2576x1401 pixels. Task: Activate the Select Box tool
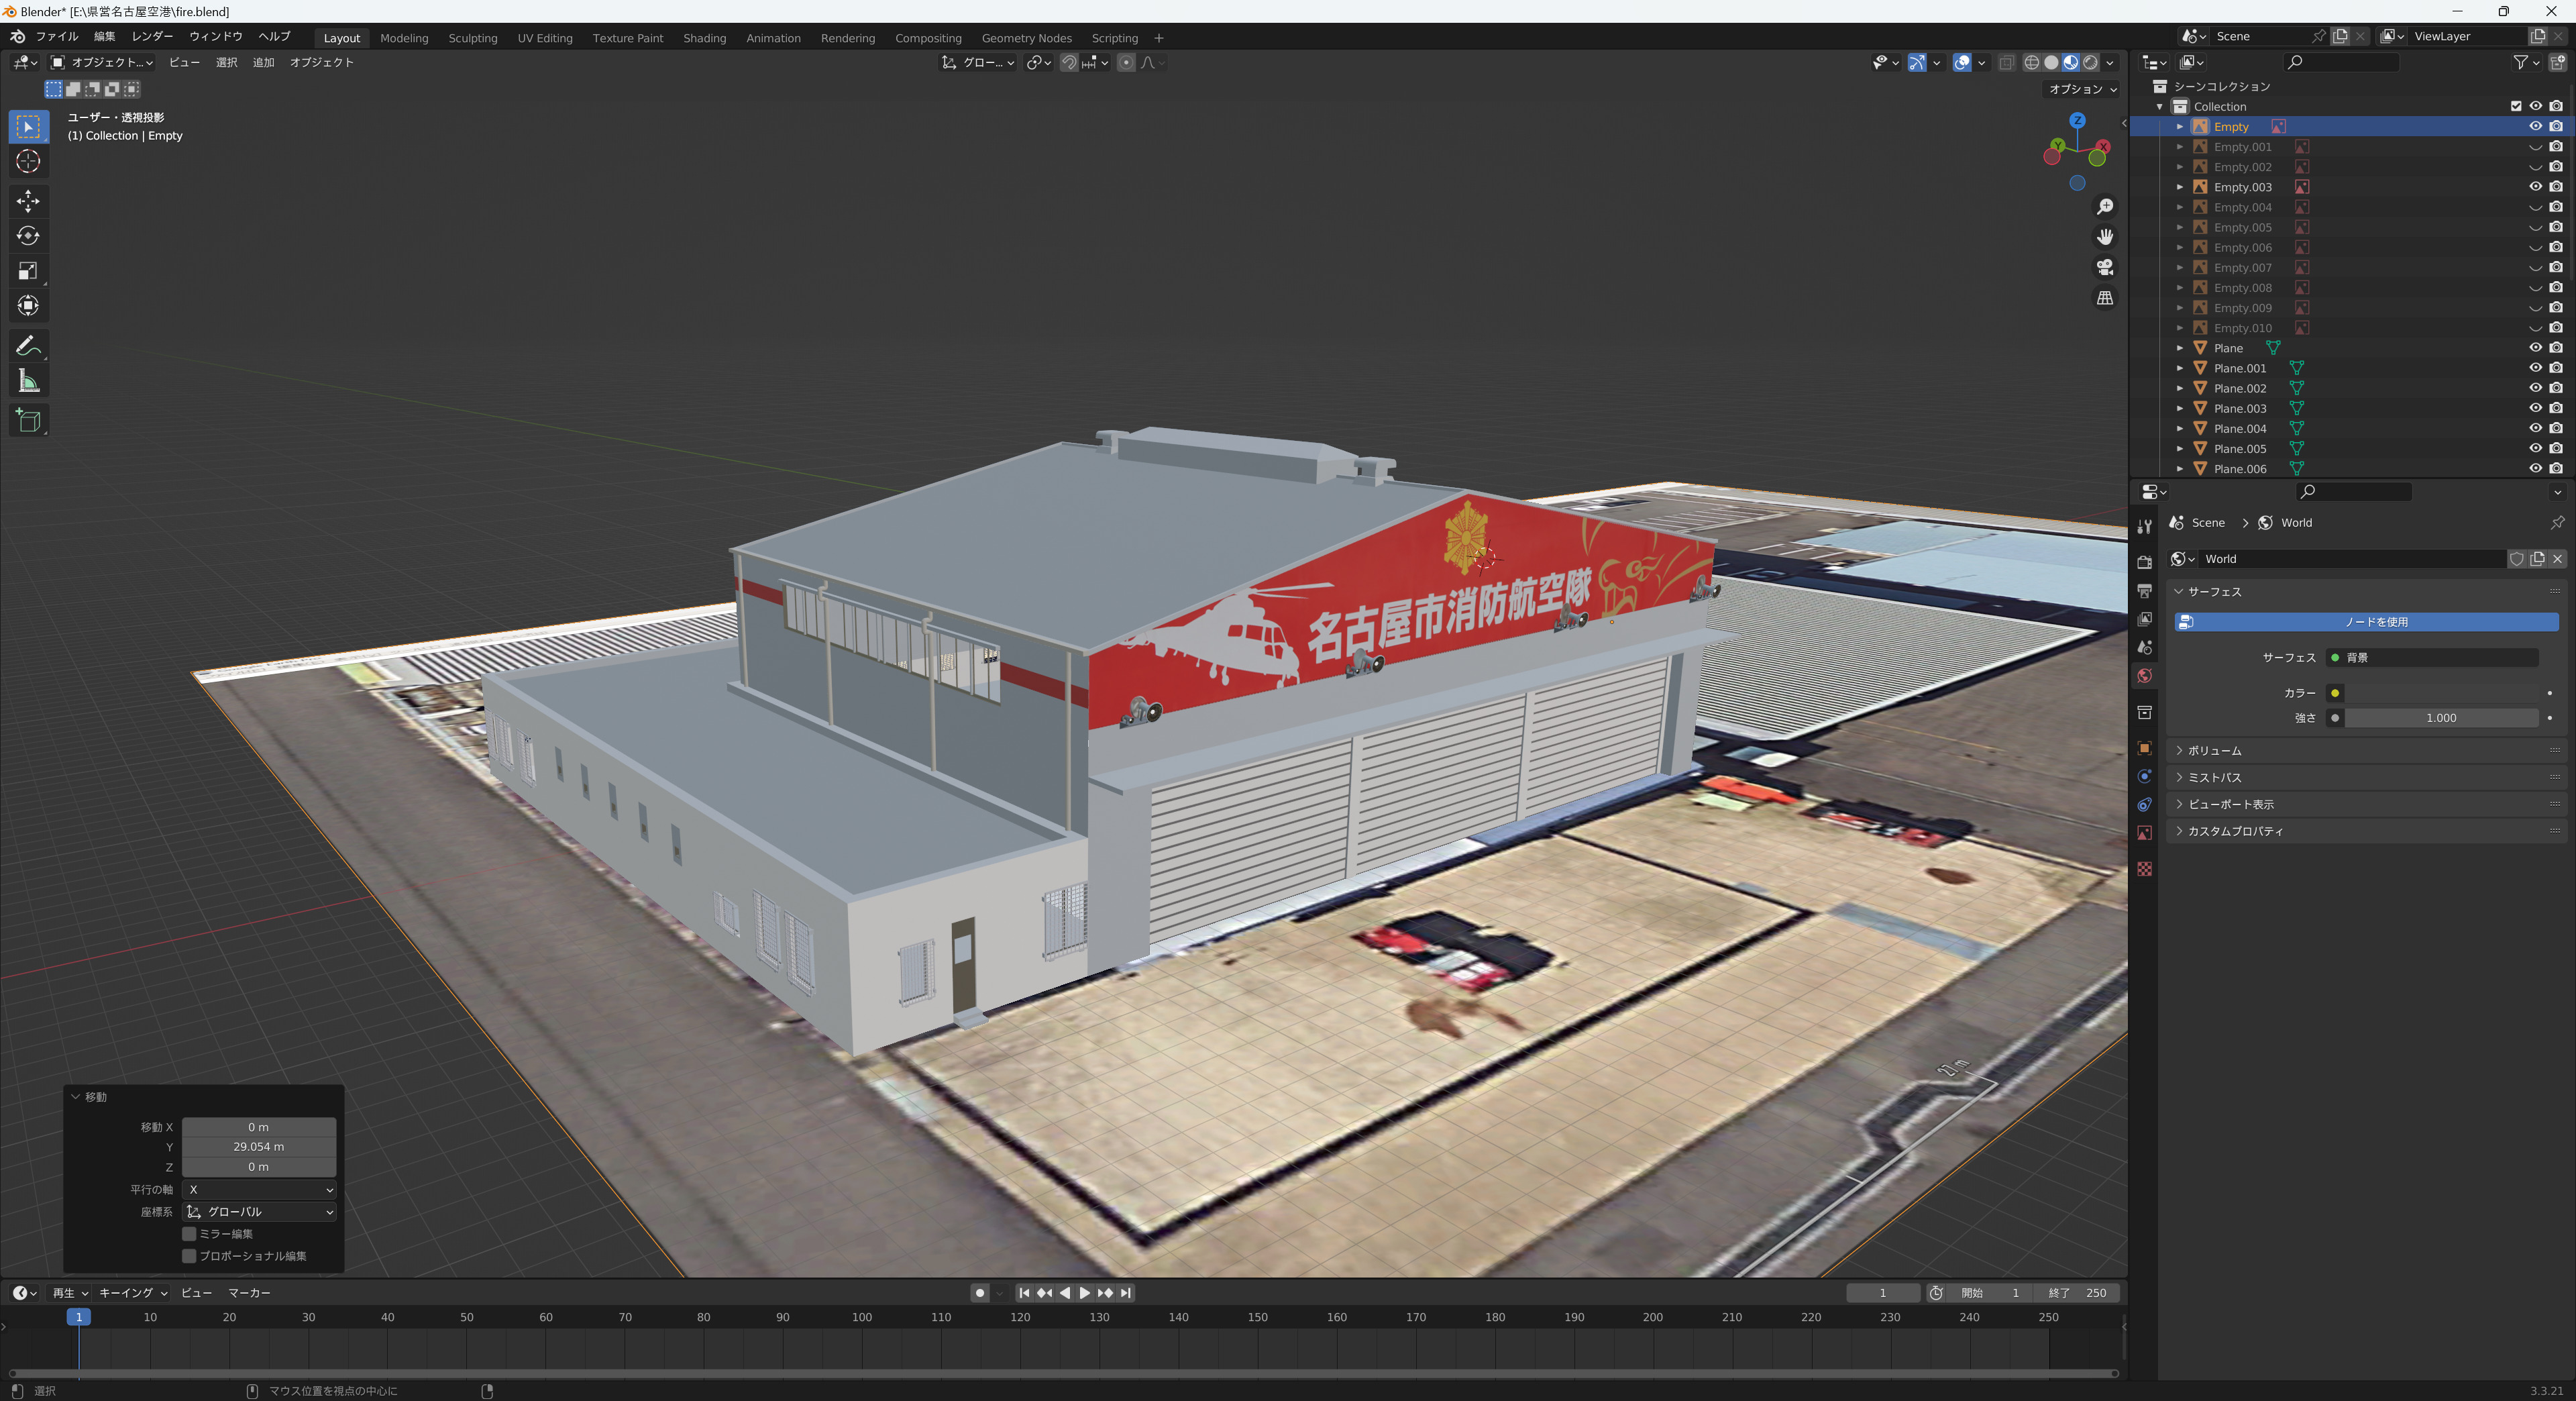coord(28,126)
